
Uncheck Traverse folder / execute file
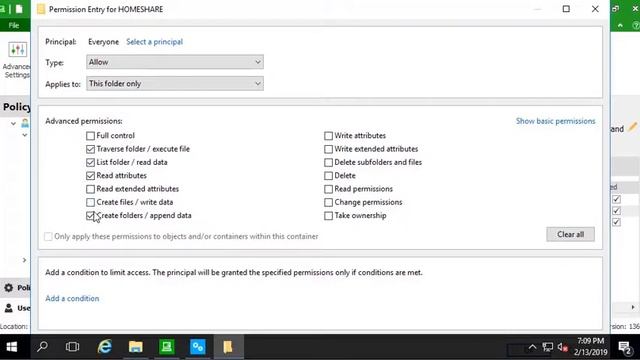90,149
